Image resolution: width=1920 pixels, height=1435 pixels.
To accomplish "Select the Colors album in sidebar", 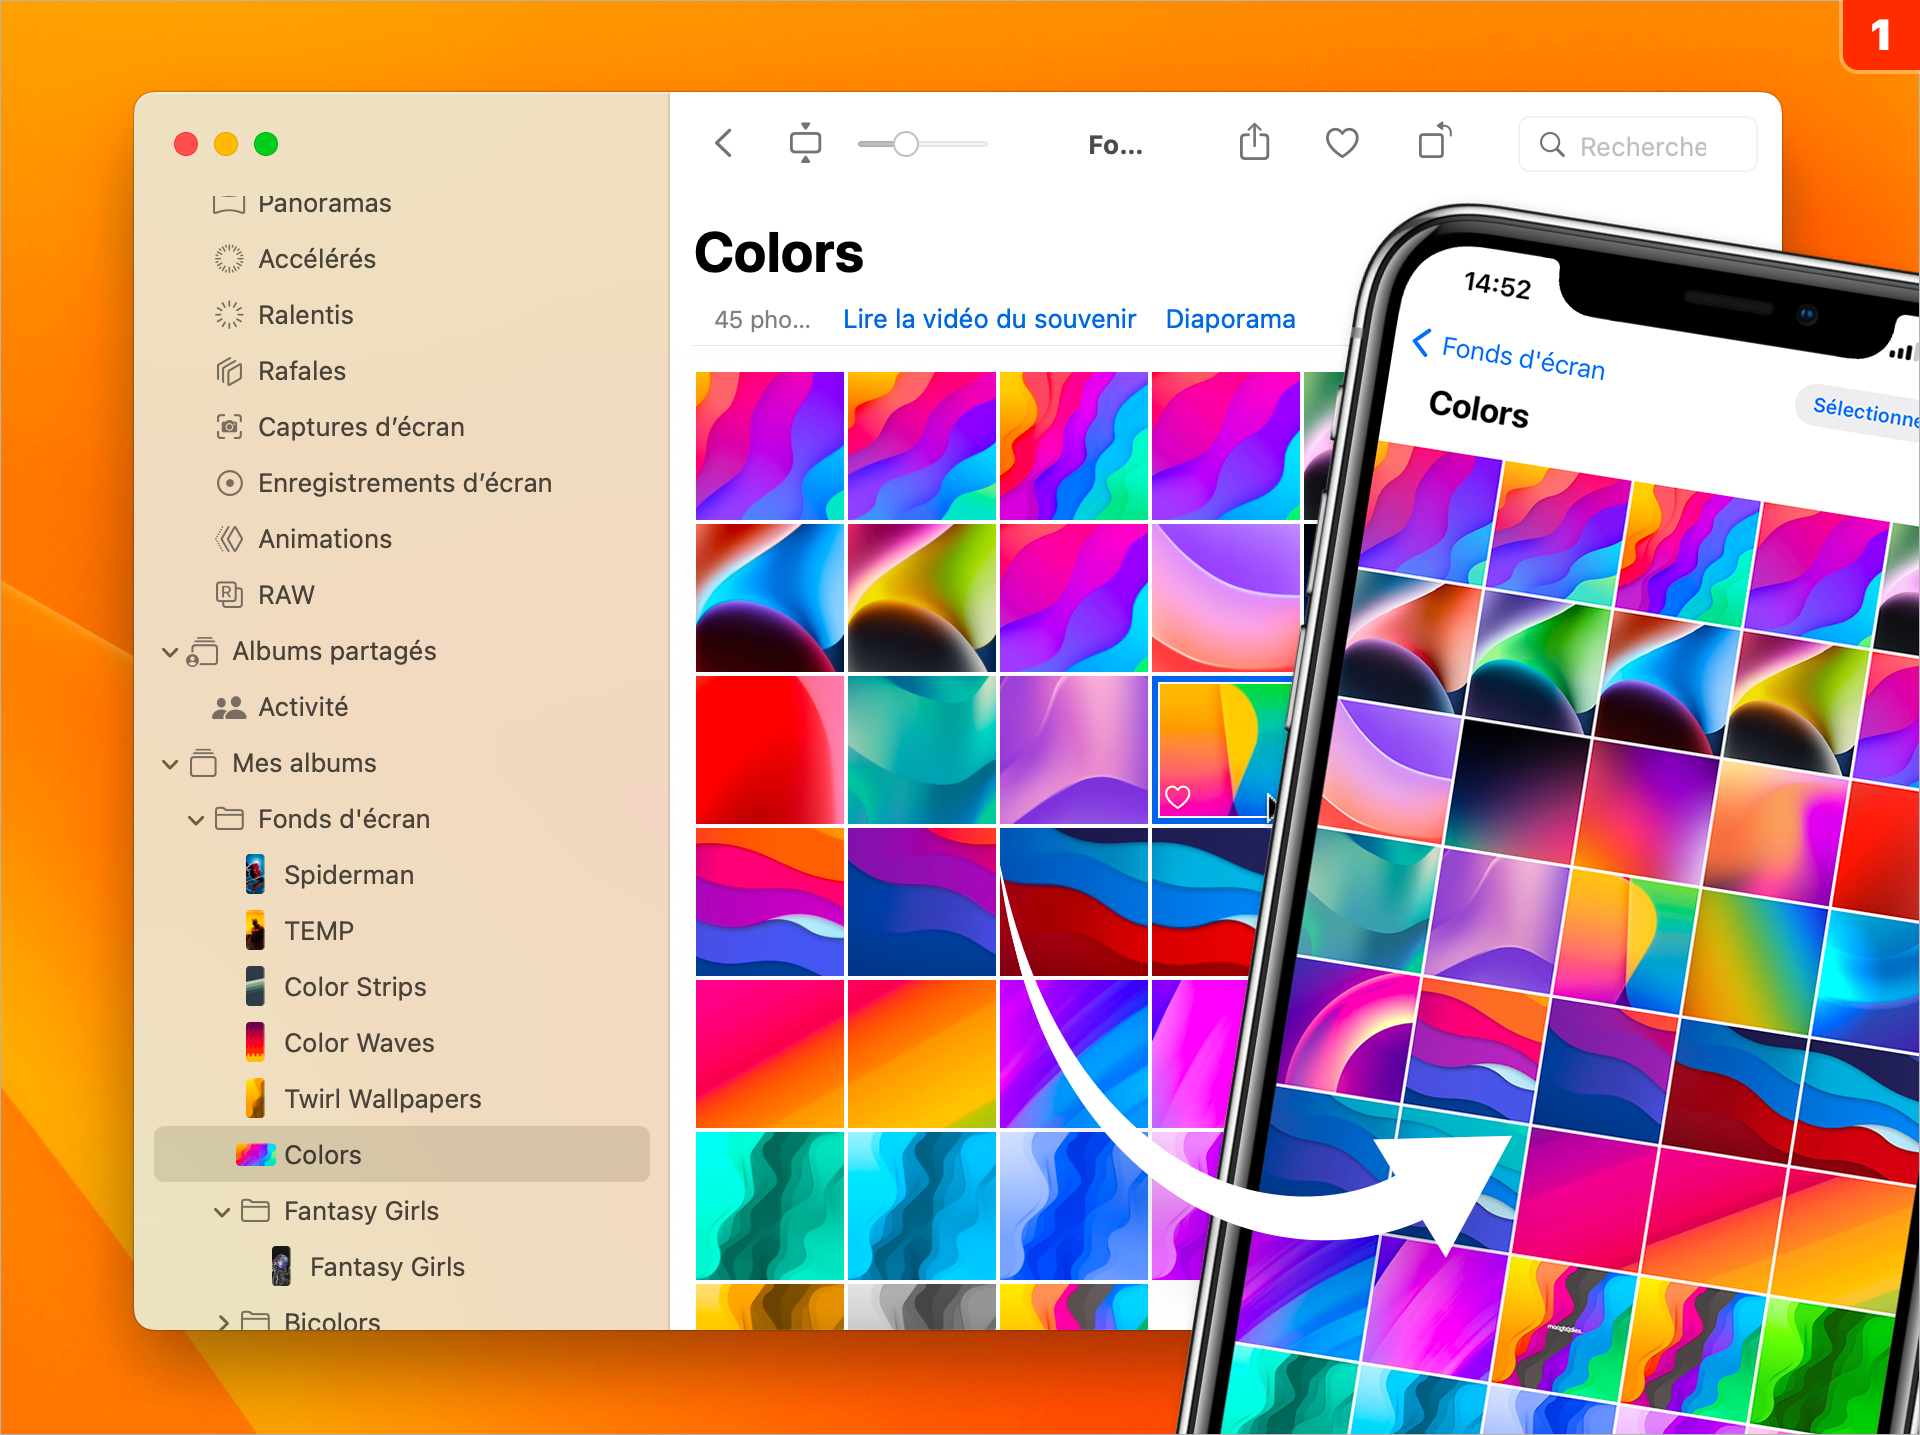I will pyautogui.click(x=319, y=1155).
